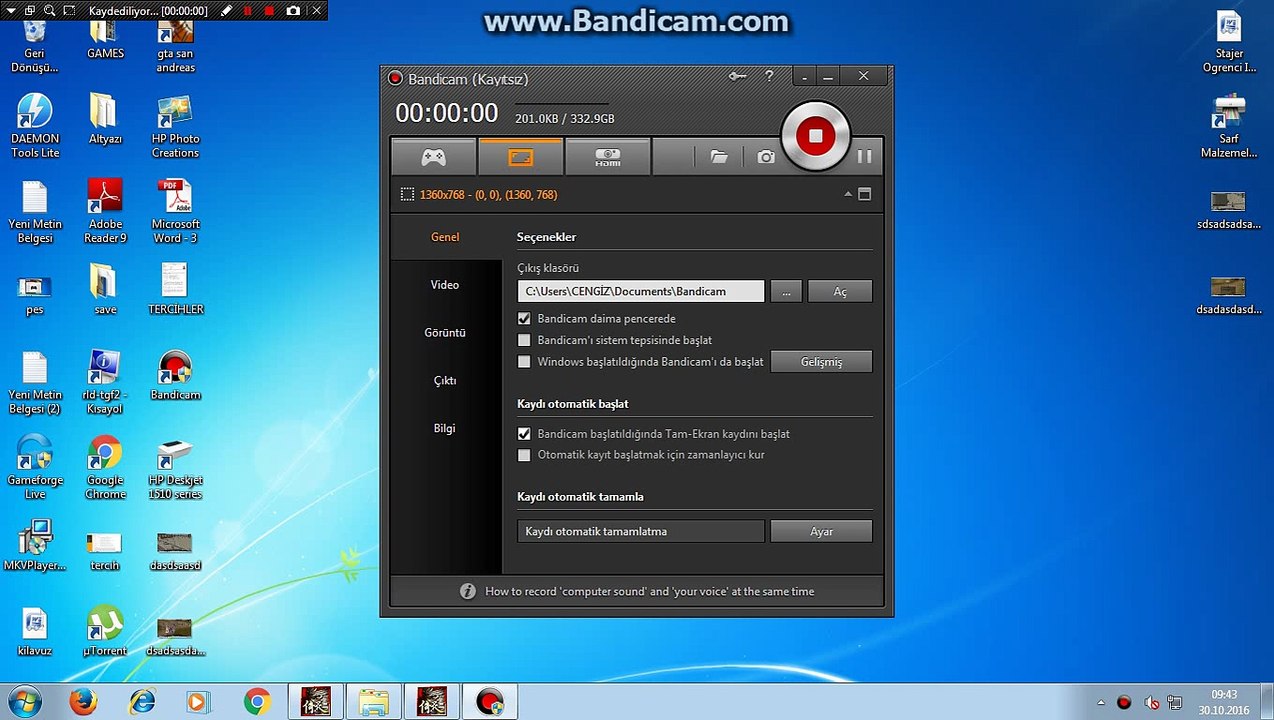
Task: Click overlay camera screenshot icon
Action: click(x=293, y=10)
